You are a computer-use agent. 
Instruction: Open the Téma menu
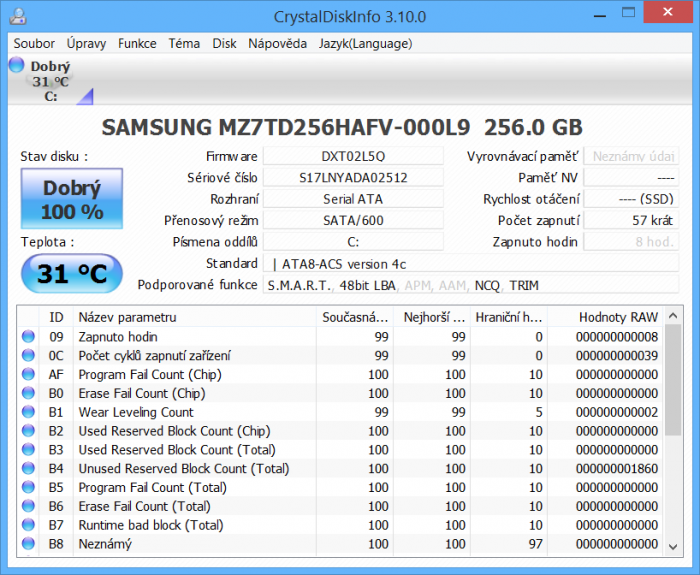184,43
